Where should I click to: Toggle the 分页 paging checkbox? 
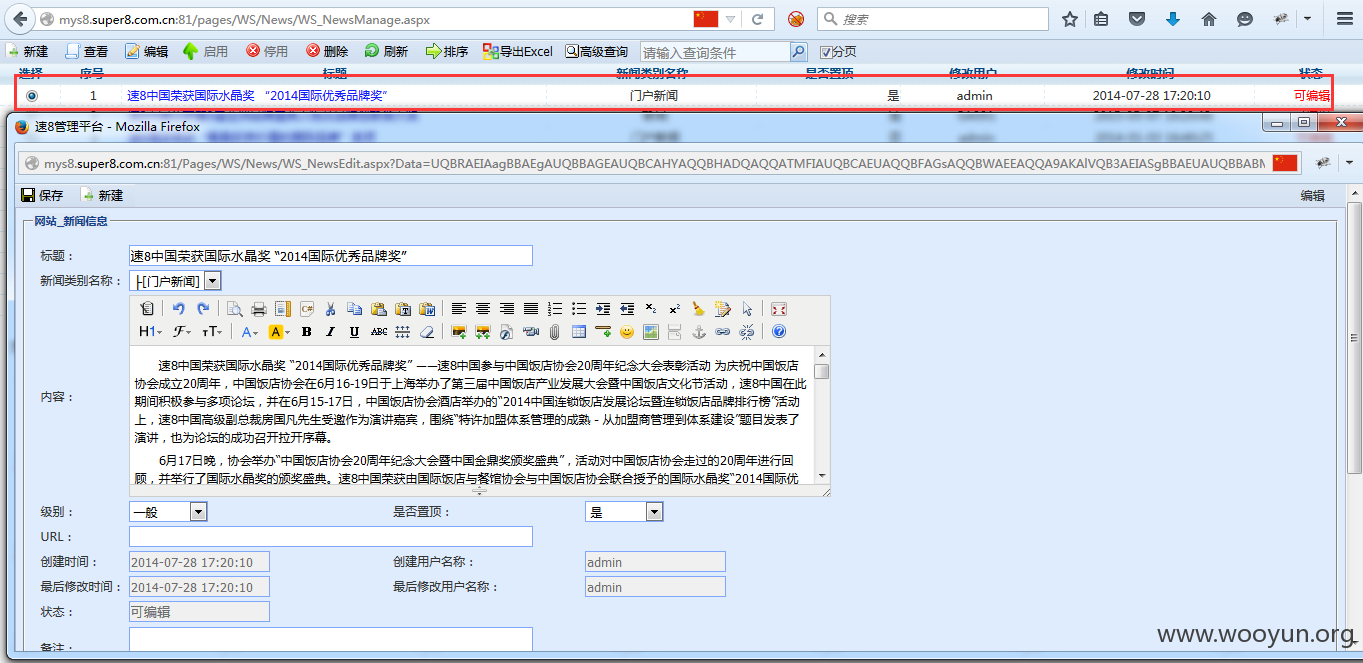[x=826, y=52]
